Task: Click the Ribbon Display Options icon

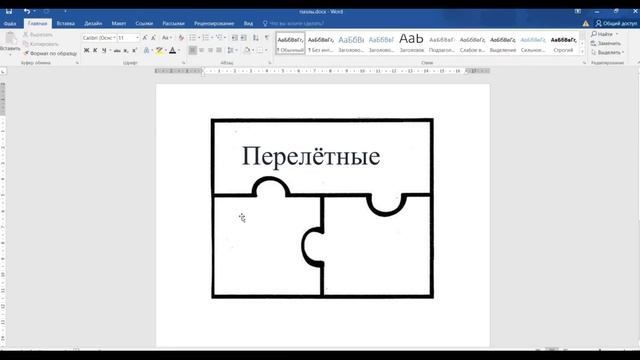Action: [578, 11]
